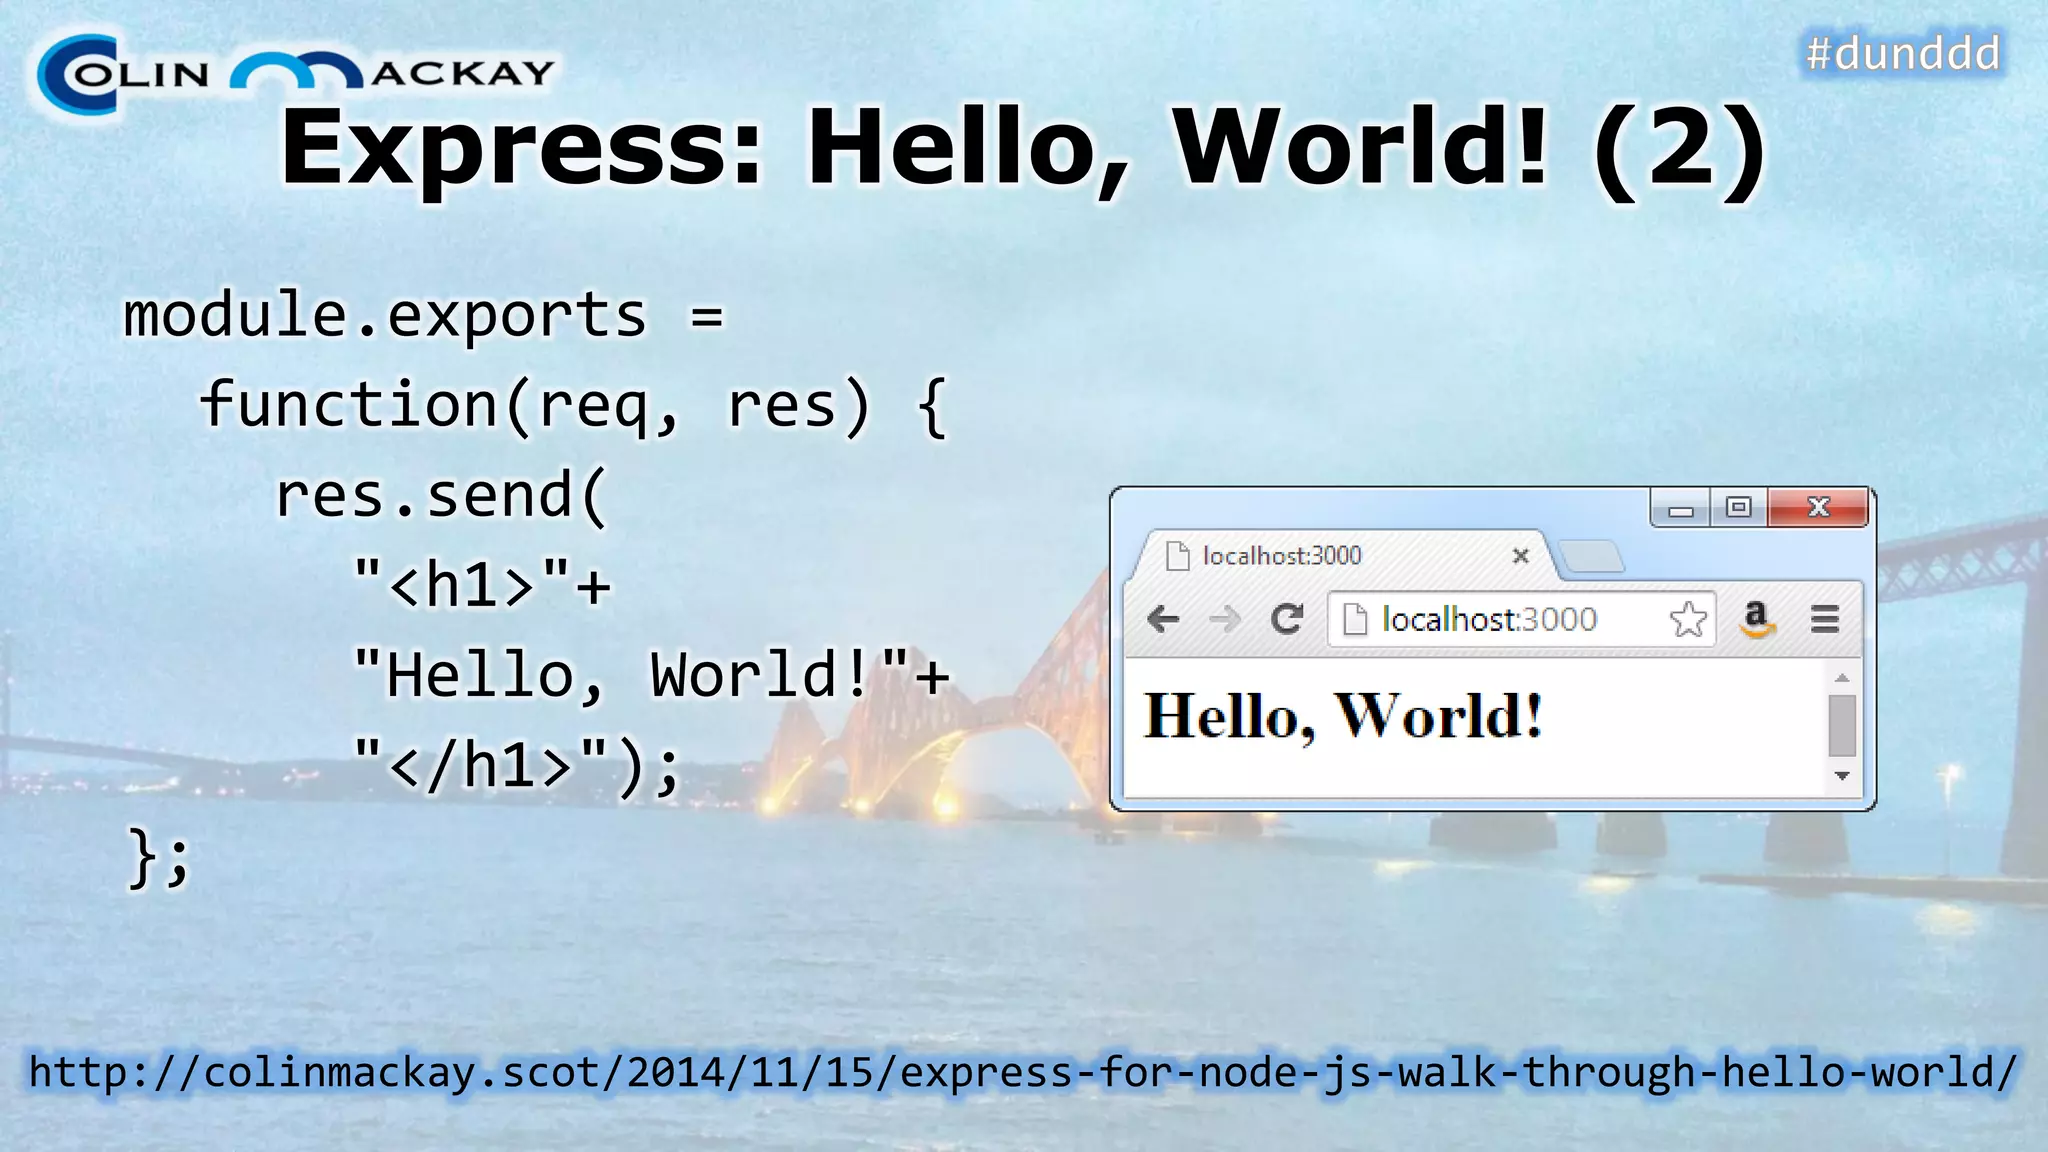Click the "function(req, res) {" code line
The height and width of the screenshot is (1152, 2048).
pos(573,406)
